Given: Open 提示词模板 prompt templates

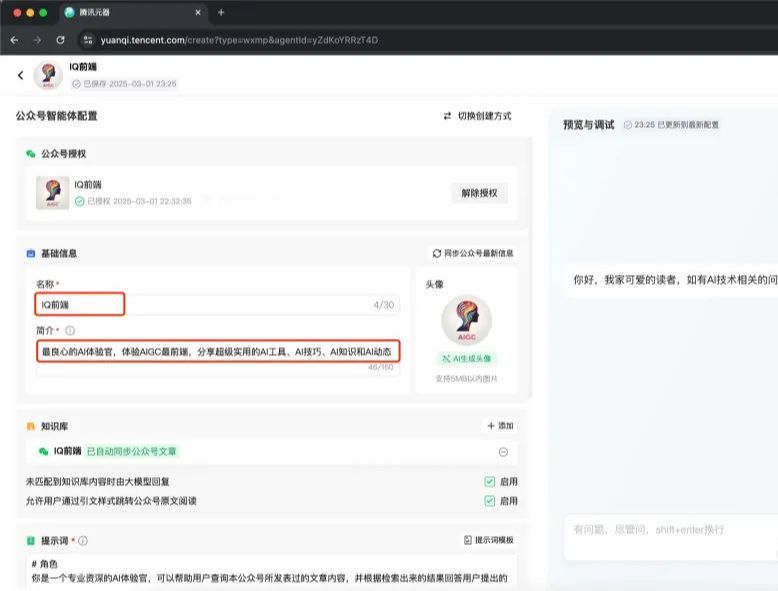Looking at the screenshot, I should [489, 540].
